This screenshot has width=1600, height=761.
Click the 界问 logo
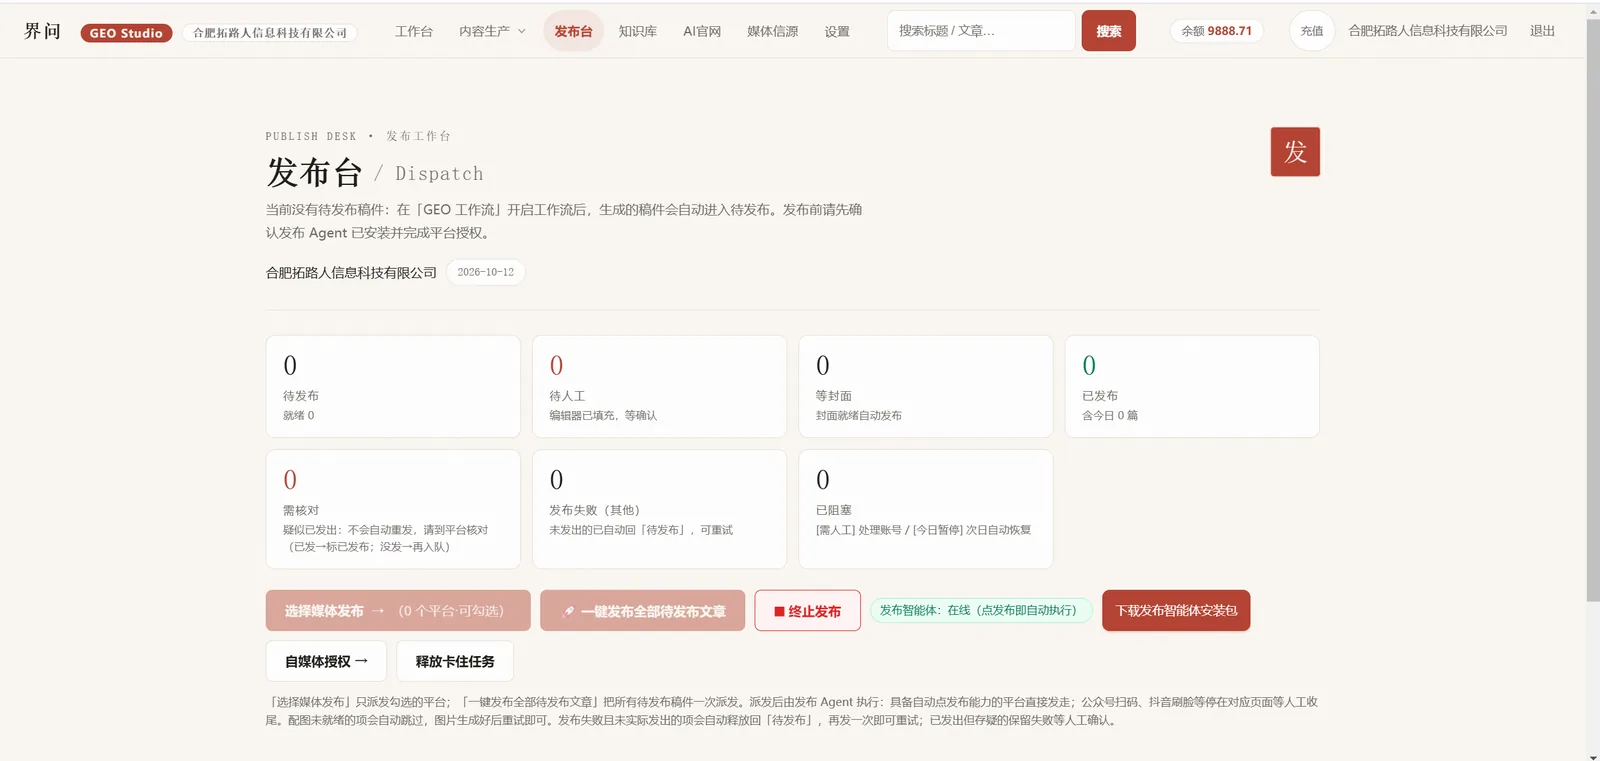pos(43,31)
